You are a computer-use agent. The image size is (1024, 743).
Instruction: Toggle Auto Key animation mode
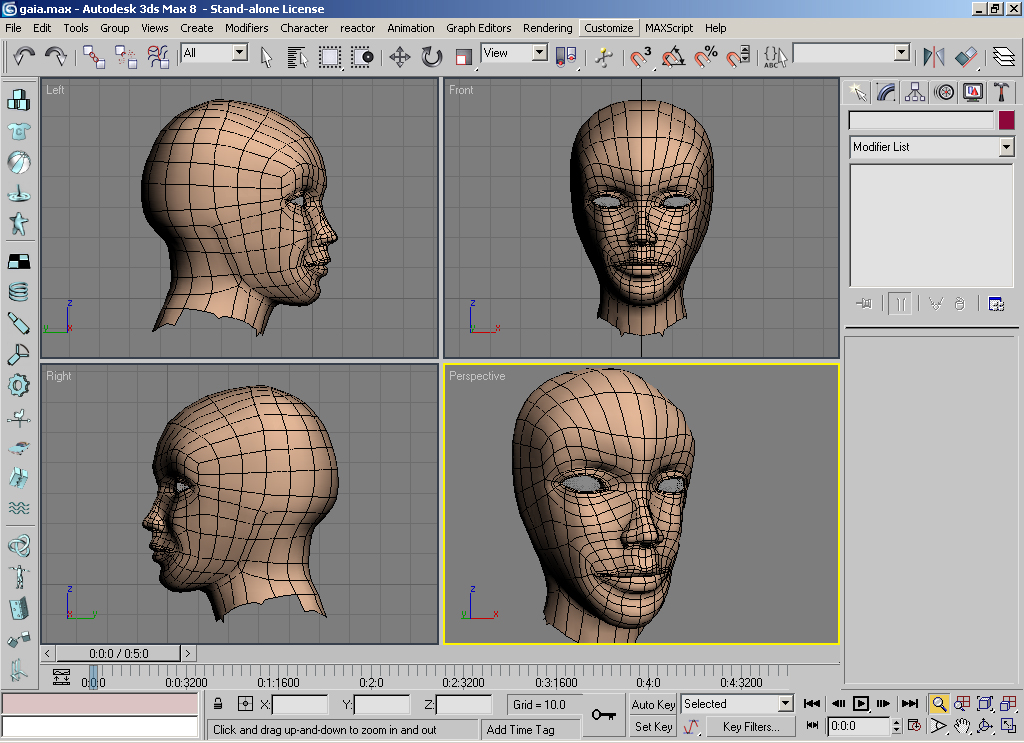653,704
